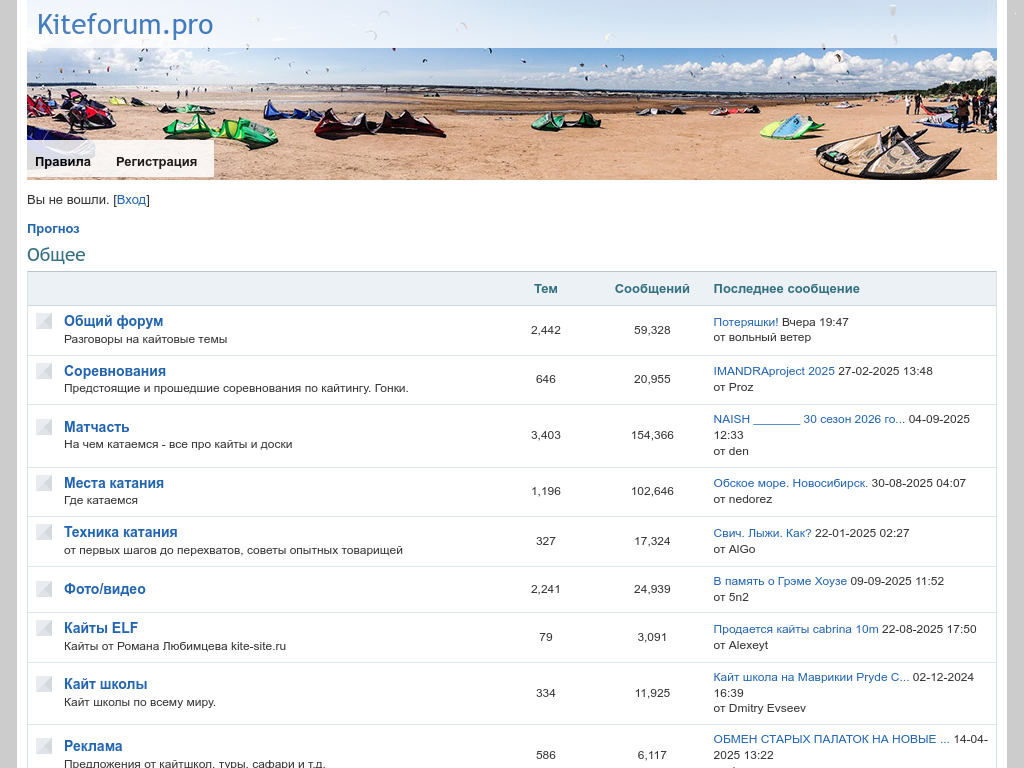Screen dimensions: 1024x768
Task: Click the status icon beside Соревнования
Action: (44, 371)
